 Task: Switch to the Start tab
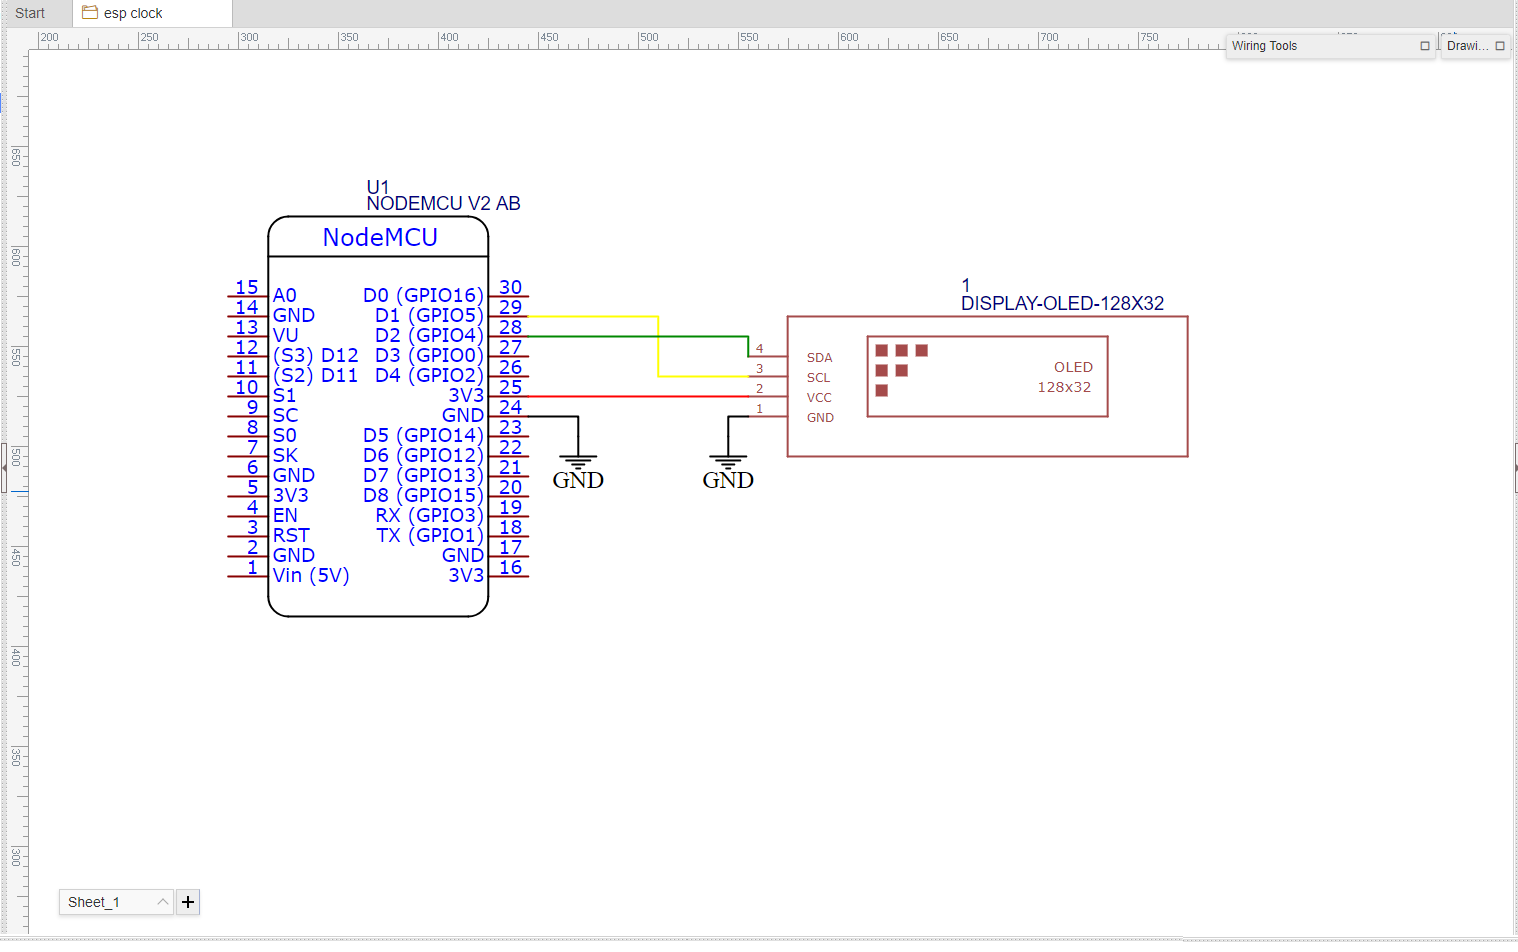tap(31, 13)
